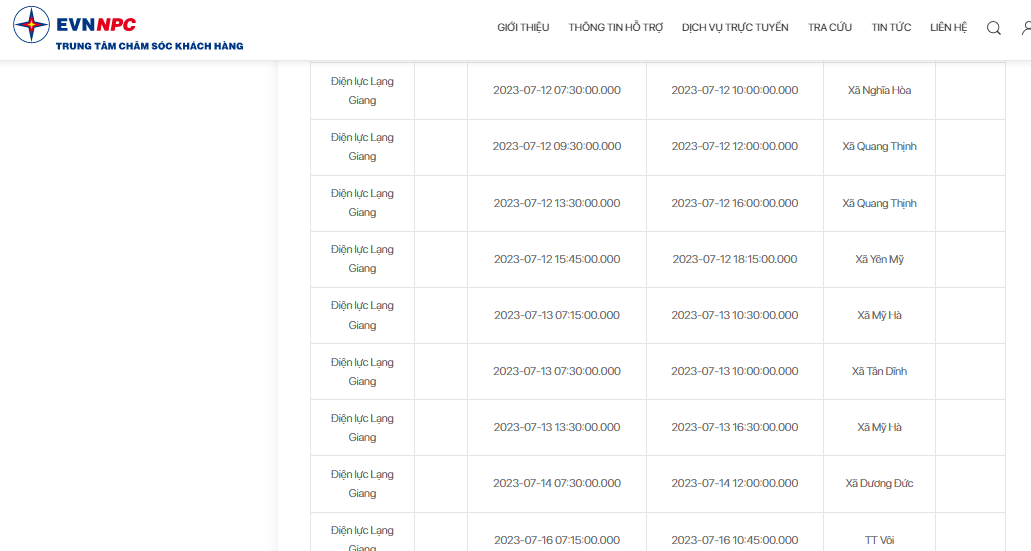Open the search magnifier icon
Viewport: 1031px width, 551px height.
coord(994,28)
